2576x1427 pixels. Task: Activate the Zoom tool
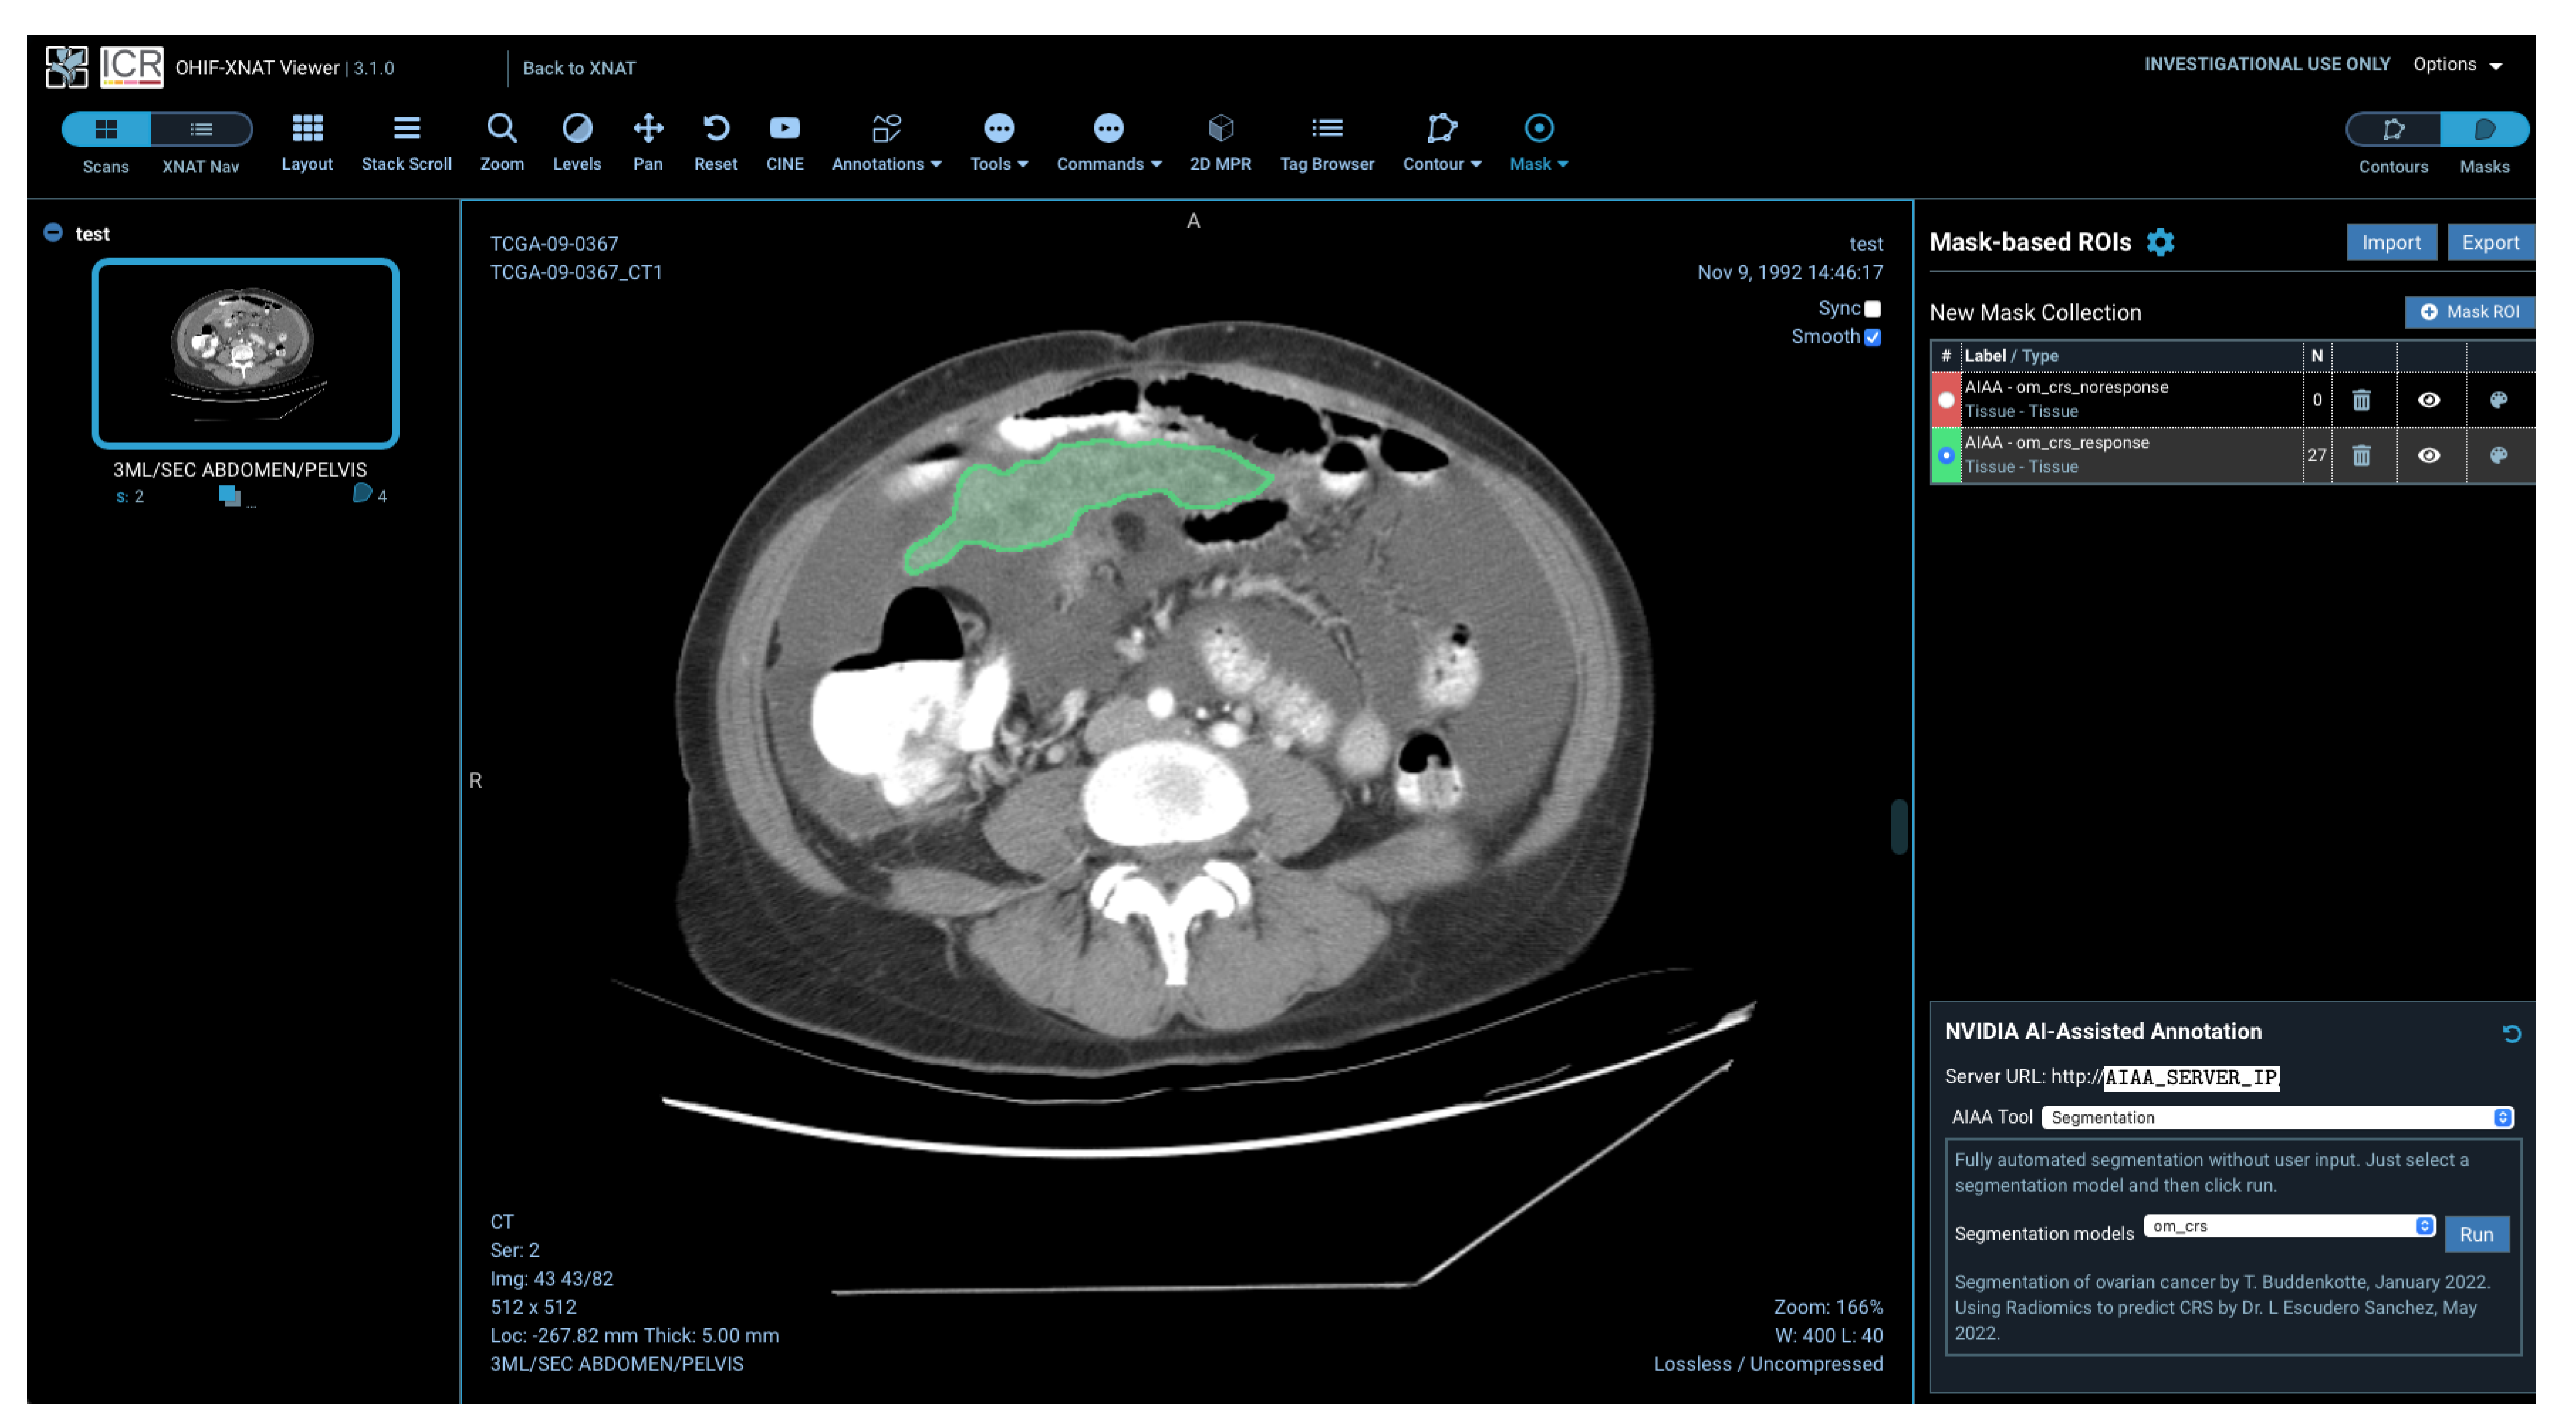502,140
